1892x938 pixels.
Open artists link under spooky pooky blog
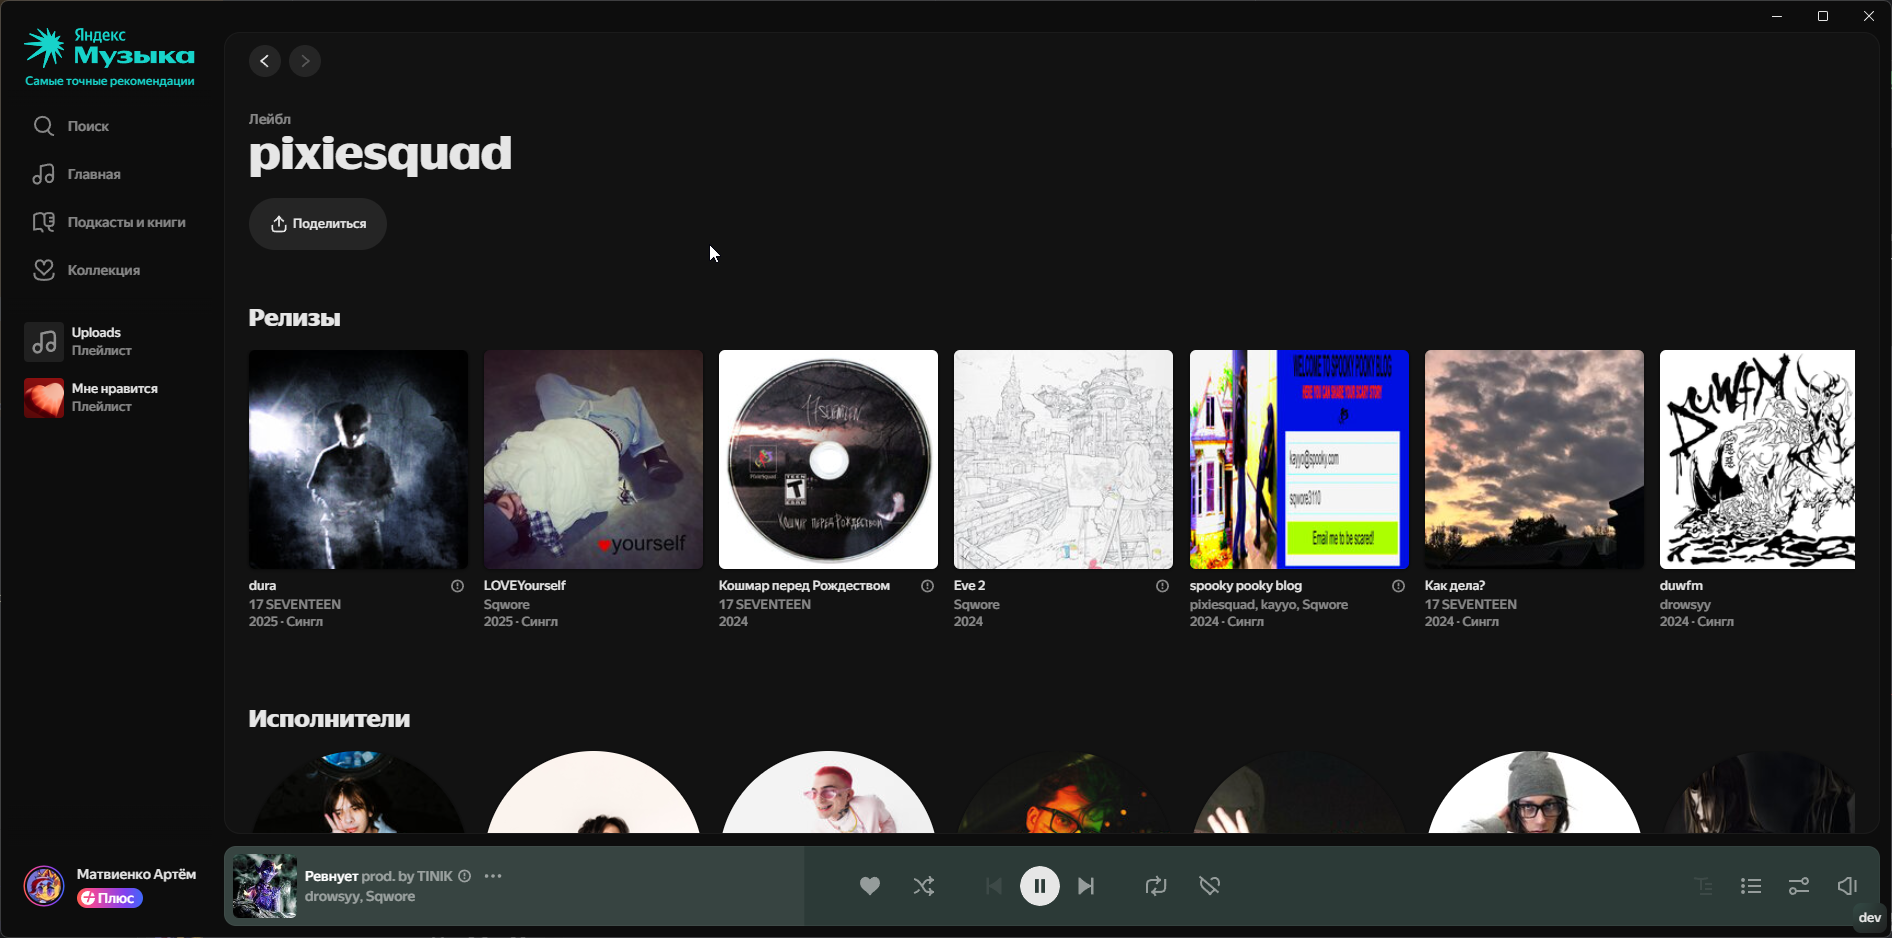[x=1269, y=604]
